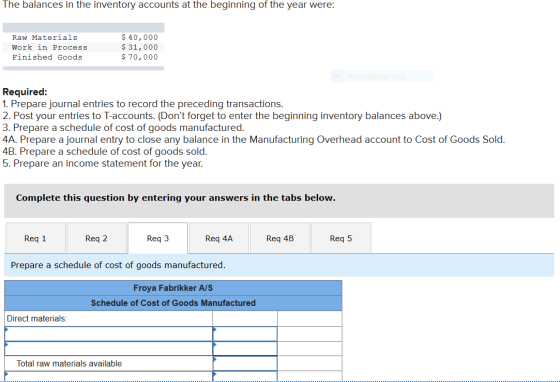
Task: Go to the Req 5 tab
Action: pyautogui.click(x=341, y=238)
